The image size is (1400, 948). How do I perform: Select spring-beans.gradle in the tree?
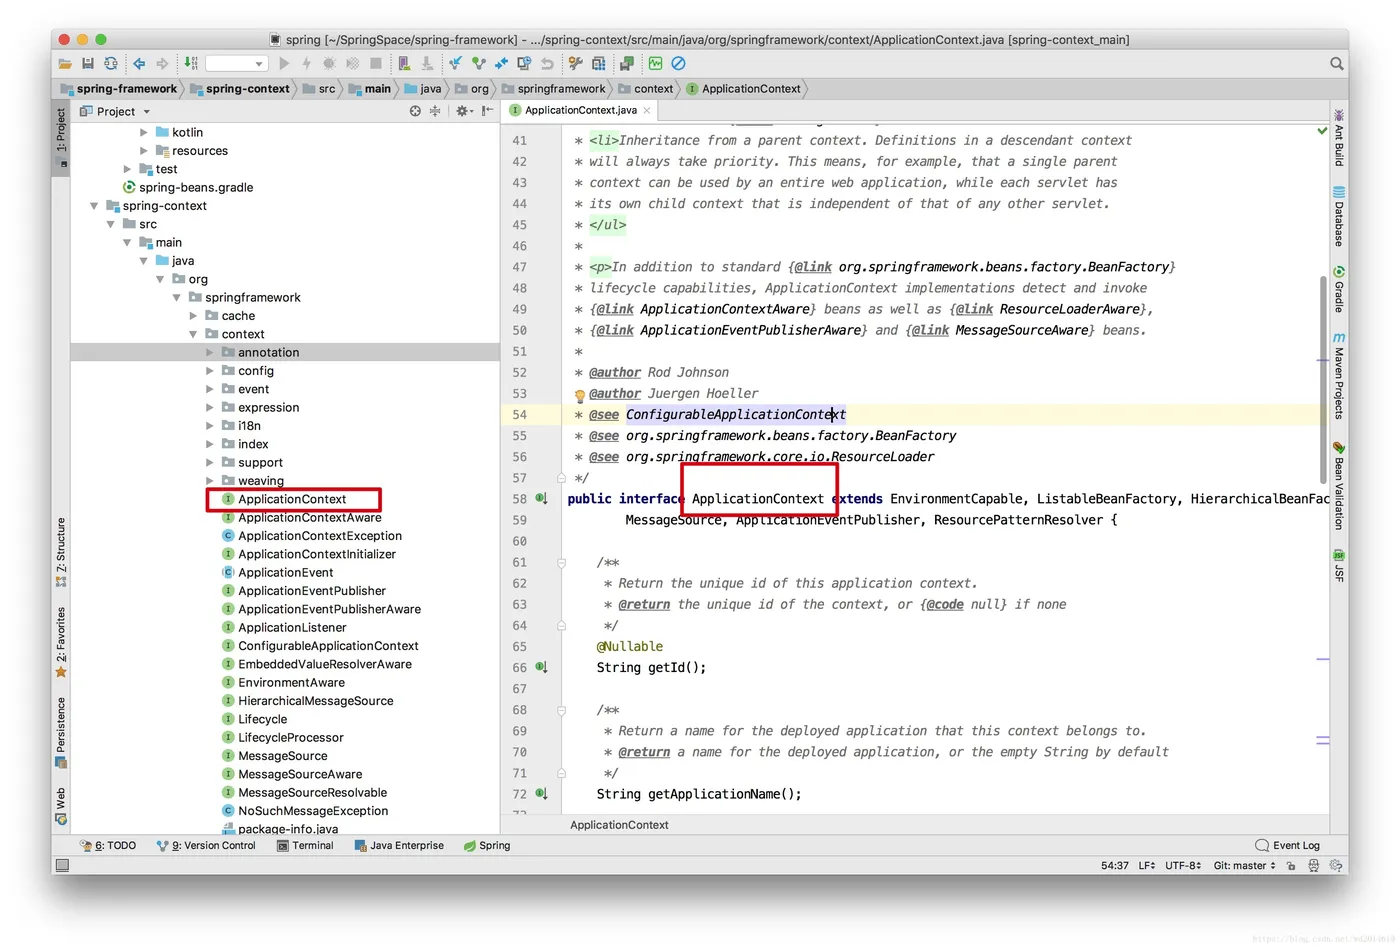coord(196,187)
